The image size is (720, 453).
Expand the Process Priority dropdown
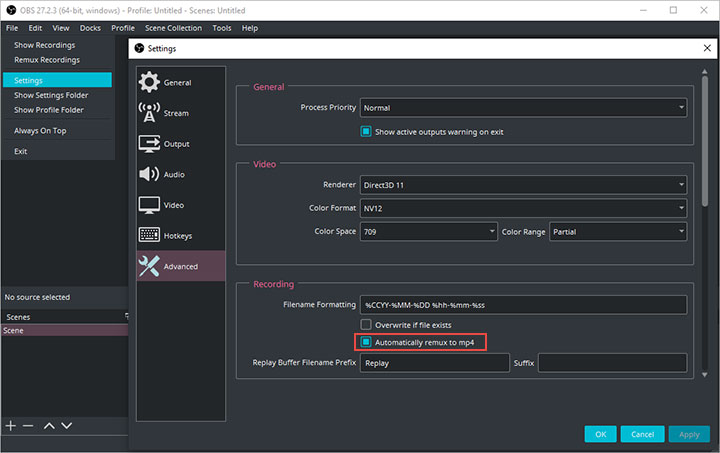point(523,108)
